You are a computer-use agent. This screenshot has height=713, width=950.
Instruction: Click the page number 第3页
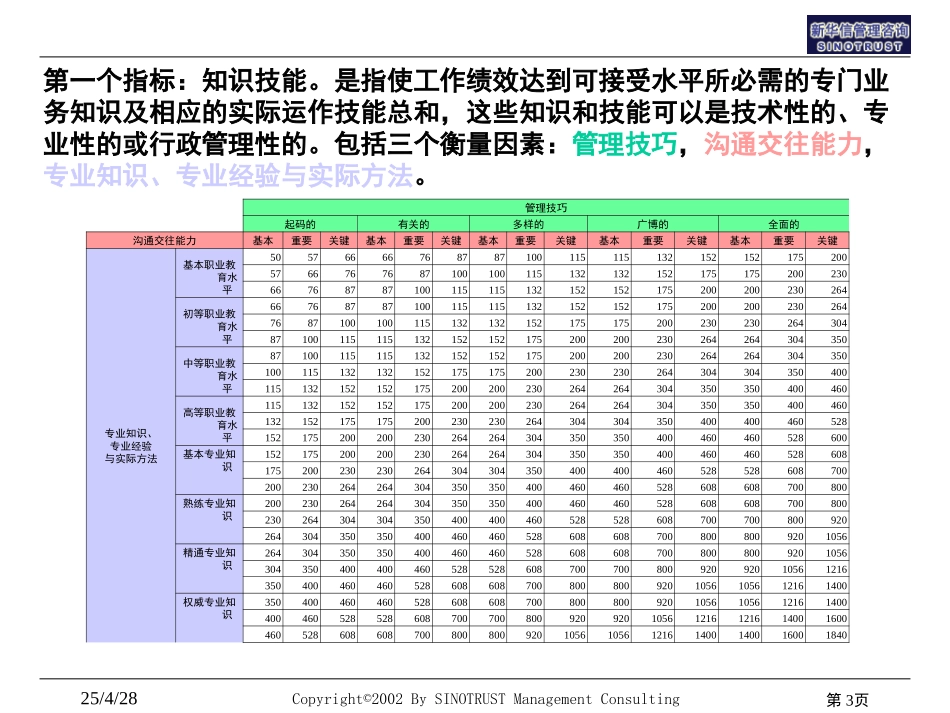tap(847, 700)
